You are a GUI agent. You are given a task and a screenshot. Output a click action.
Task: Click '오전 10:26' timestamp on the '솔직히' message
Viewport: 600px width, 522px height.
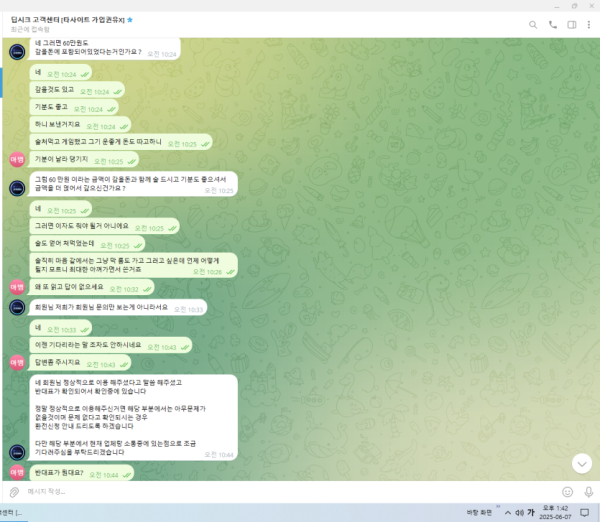[207, 272]
